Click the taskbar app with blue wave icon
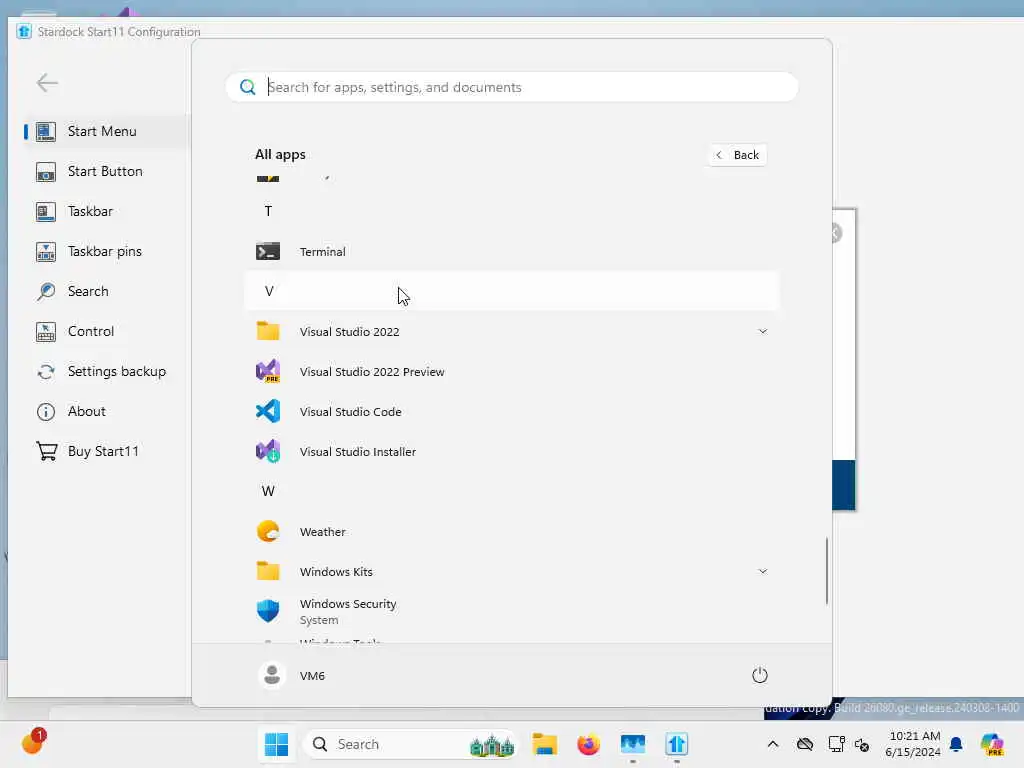This screenshot has height=768, width=1024. click(633, 744)
